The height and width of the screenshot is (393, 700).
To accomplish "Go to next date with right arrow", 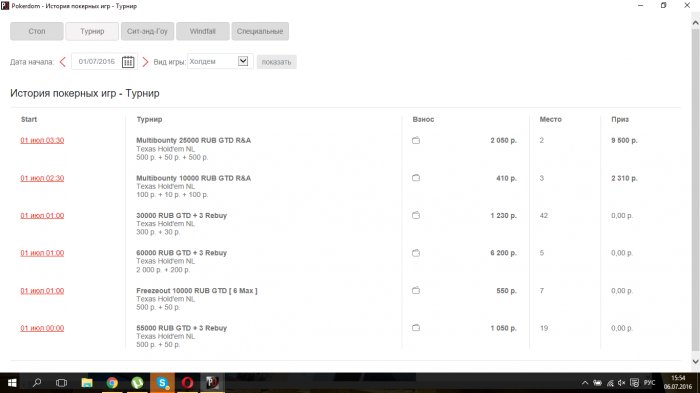I will [x=145, y=62].
